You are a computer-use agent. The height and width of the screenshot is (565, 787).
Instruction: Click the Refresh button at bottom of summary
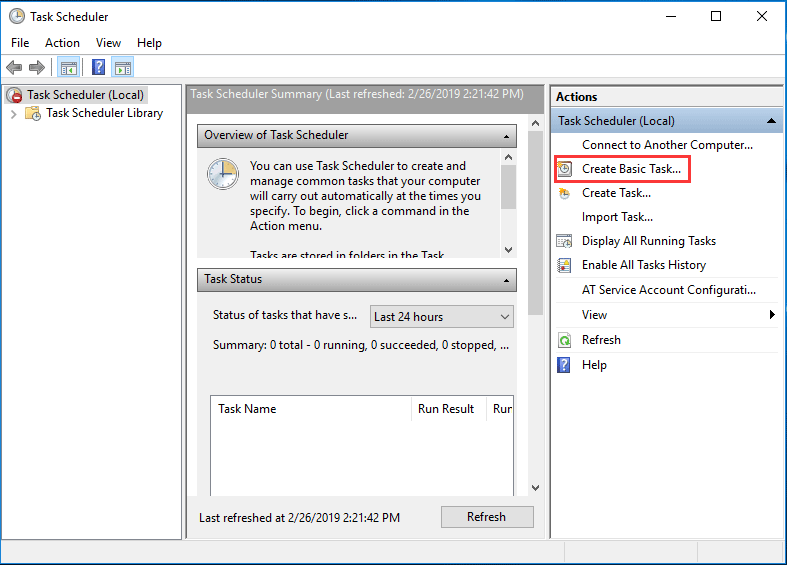pos(487,517)
